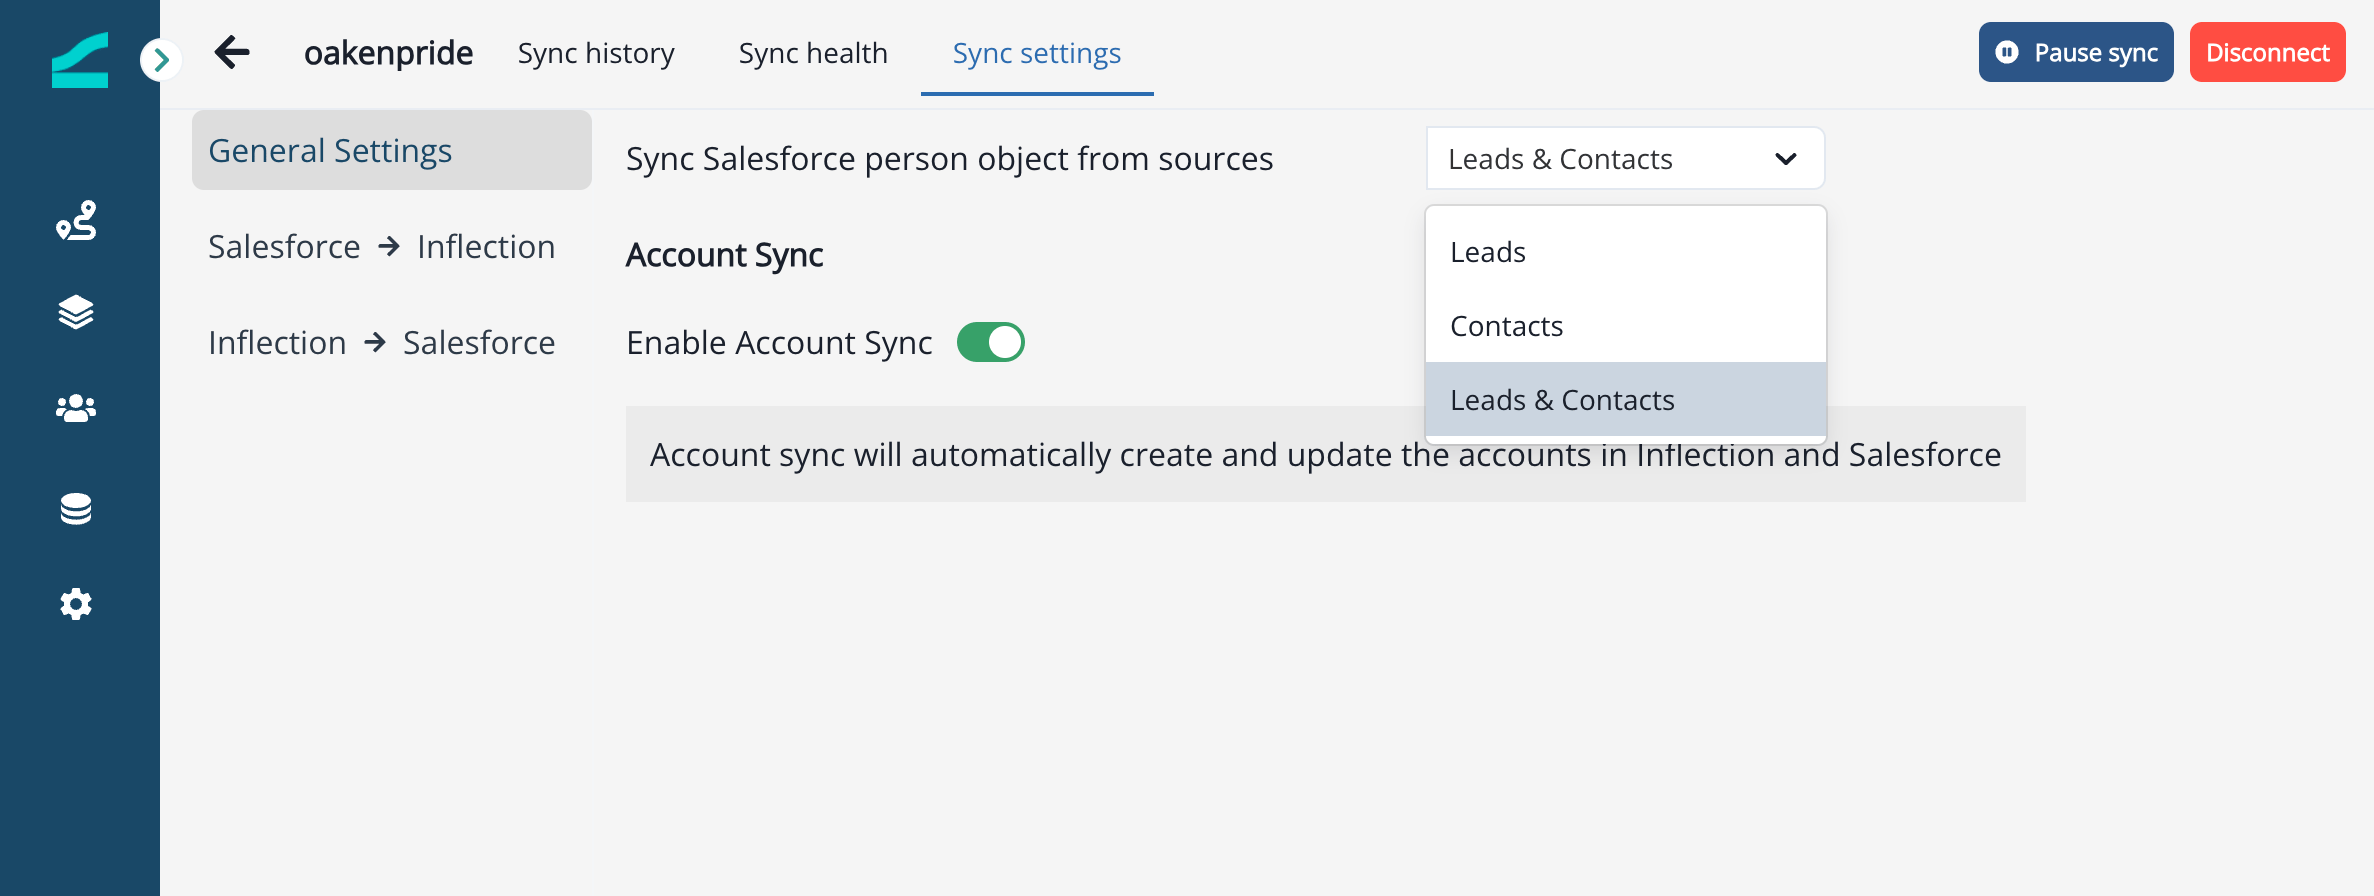Go back using the left arrow
Screen dimensions: 2374x896
(232, 52)
